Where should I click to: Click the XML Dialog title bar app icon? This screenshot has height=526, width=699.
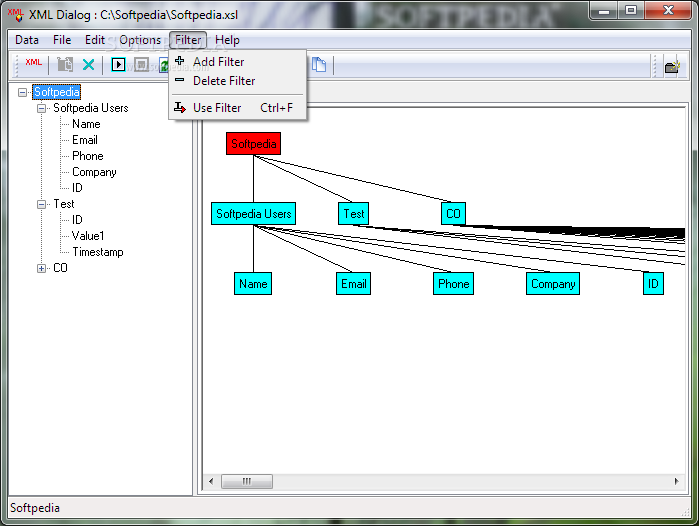pyautogui.click(x=16, y=14)
